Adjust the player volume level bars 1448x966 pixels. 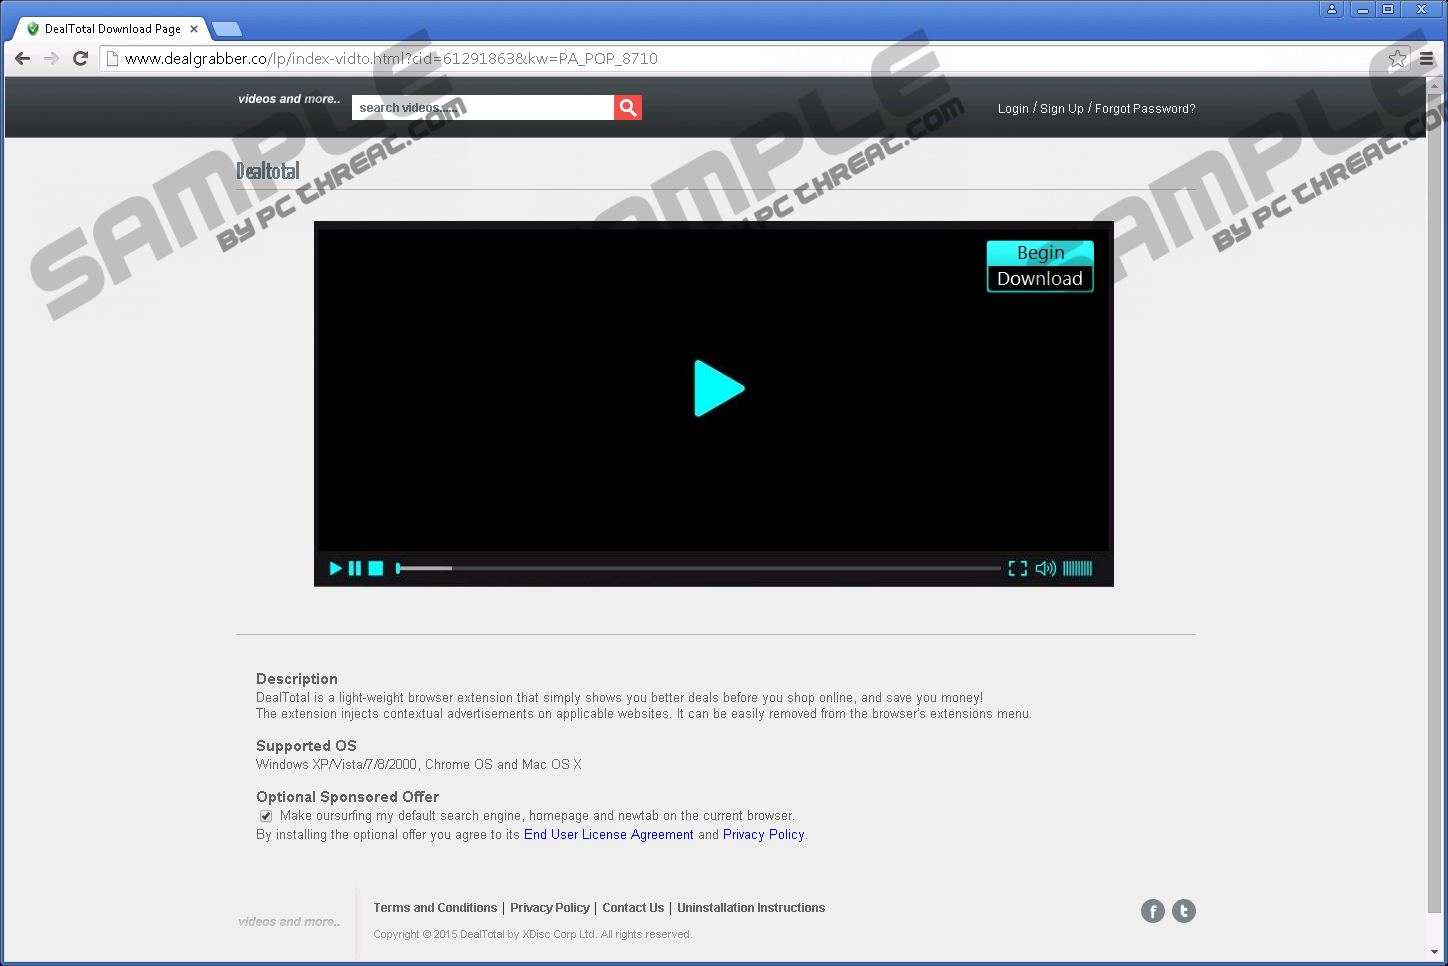(1077, 568)
